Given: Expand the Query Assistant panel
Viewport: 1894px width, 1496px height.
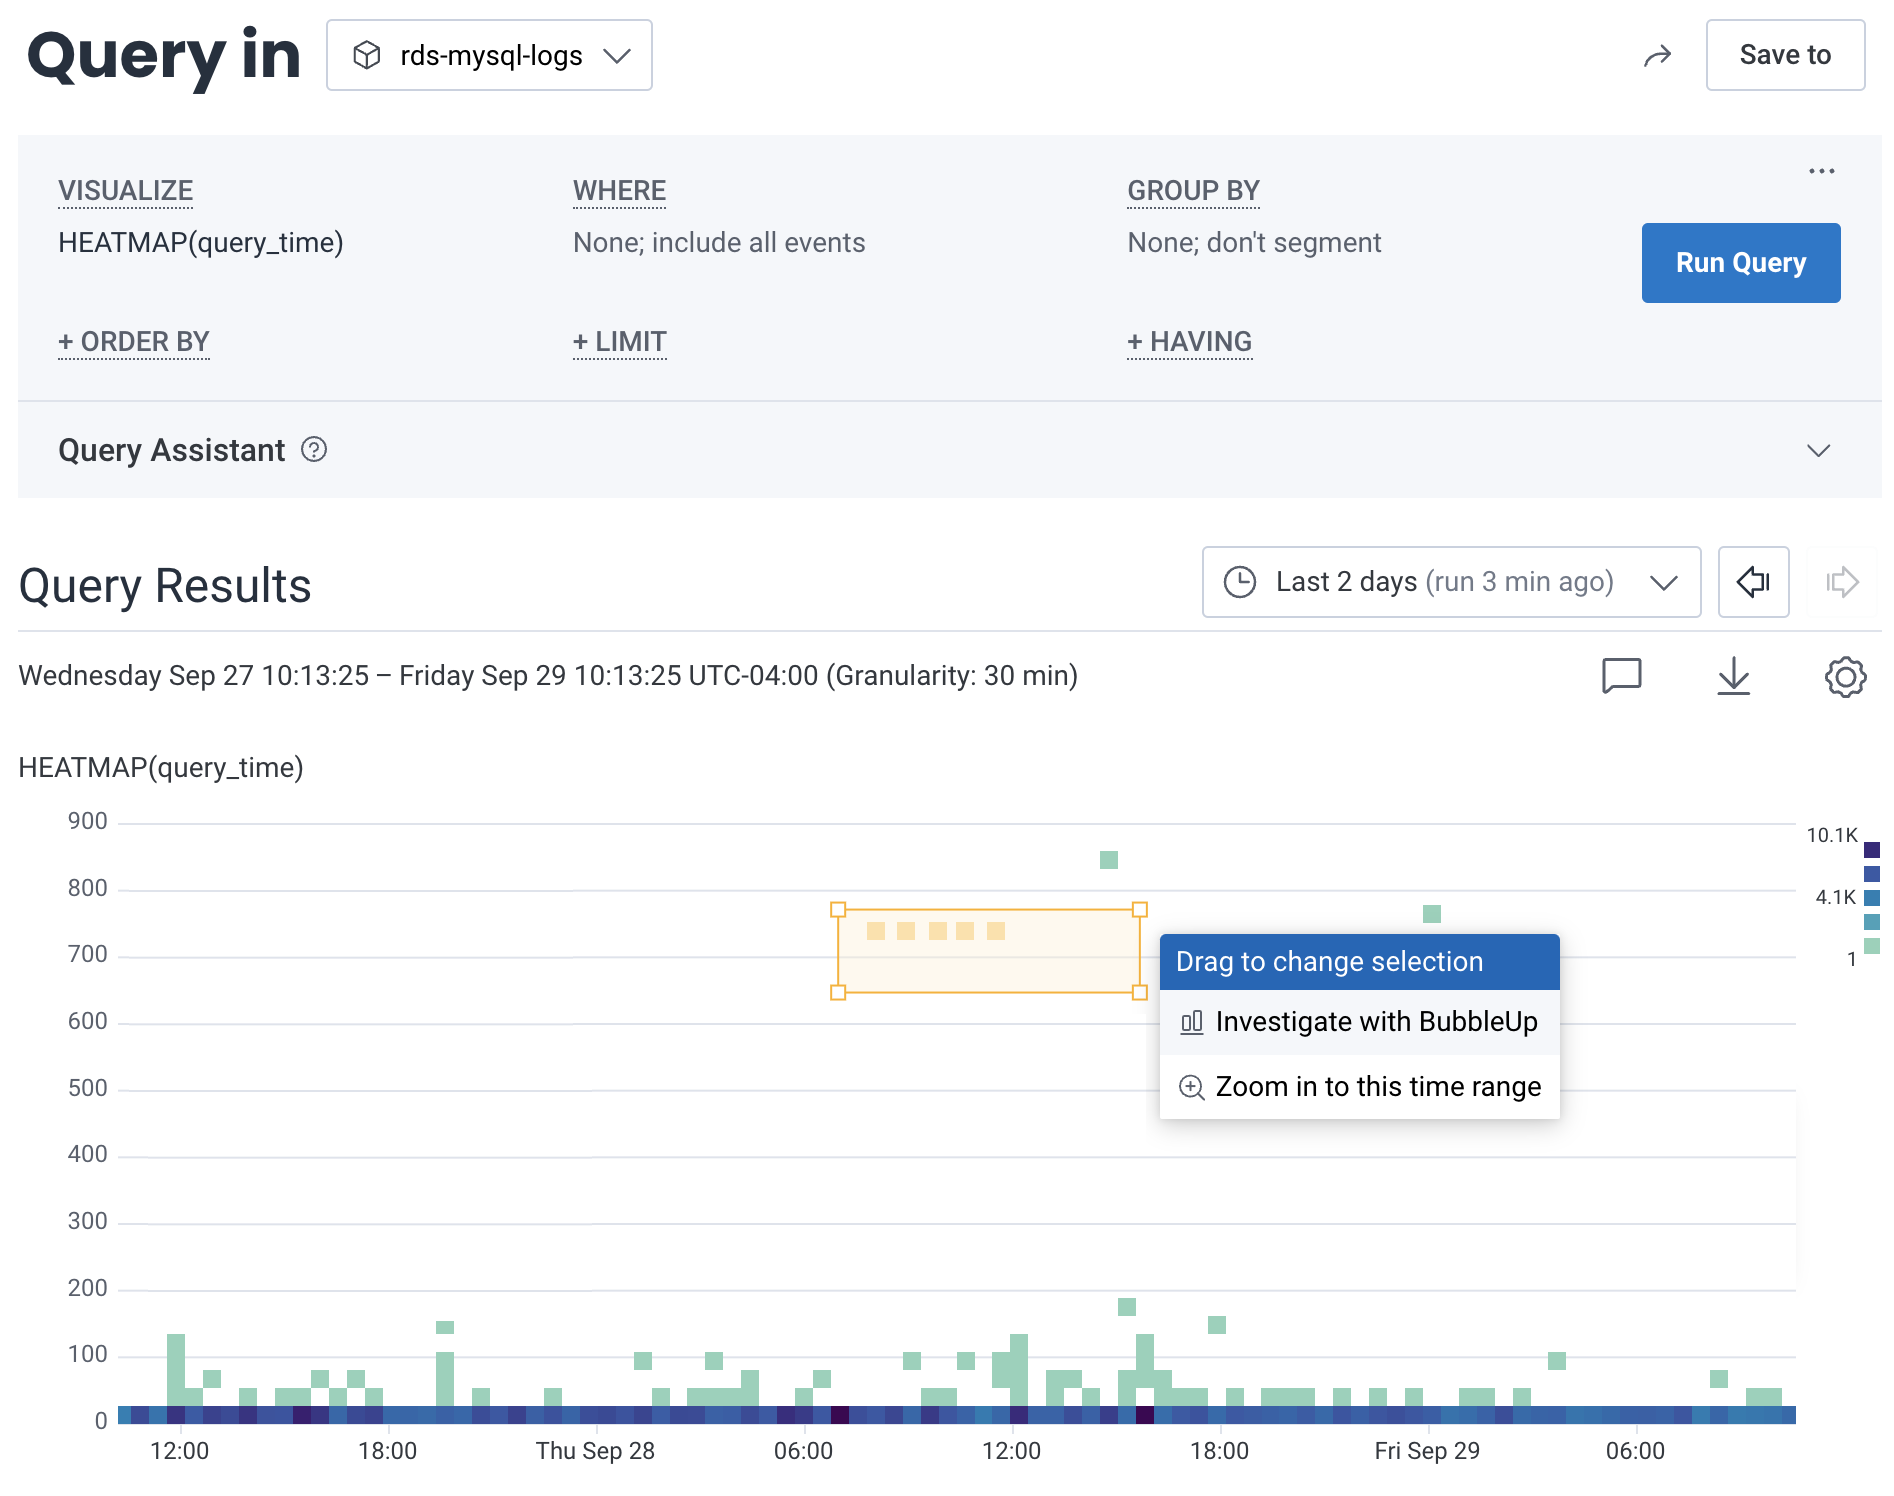Looking at the screenshot, I should (x=1820, y=450).
